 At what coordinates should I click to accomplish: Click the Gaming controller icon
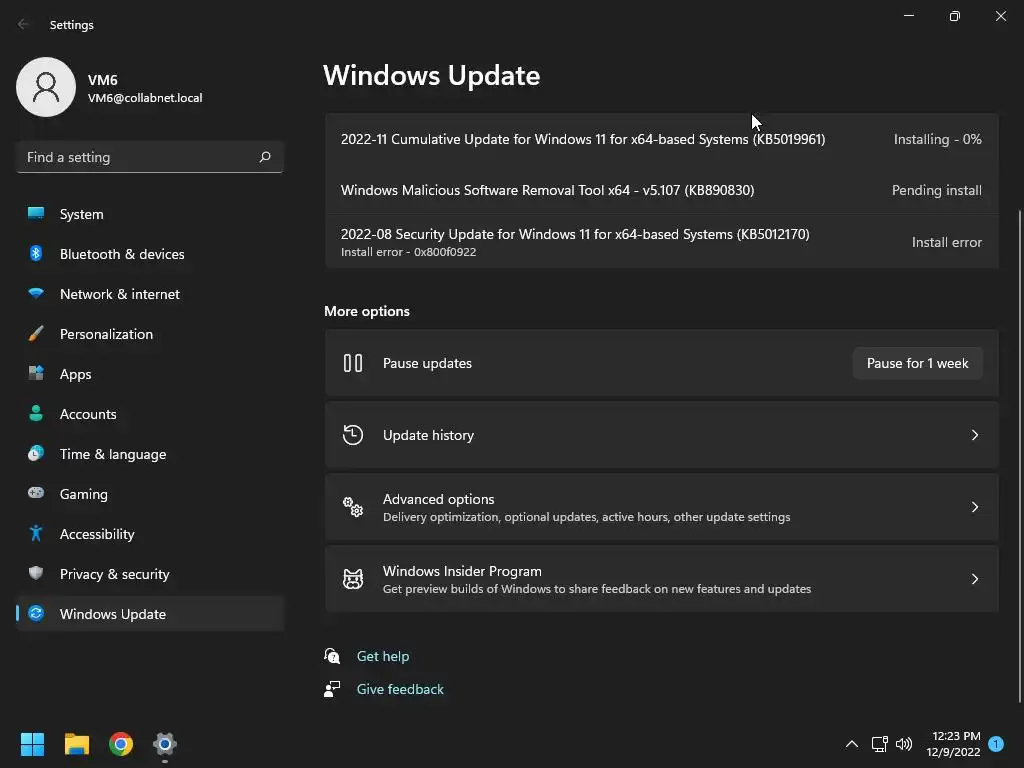pos(36,494)
